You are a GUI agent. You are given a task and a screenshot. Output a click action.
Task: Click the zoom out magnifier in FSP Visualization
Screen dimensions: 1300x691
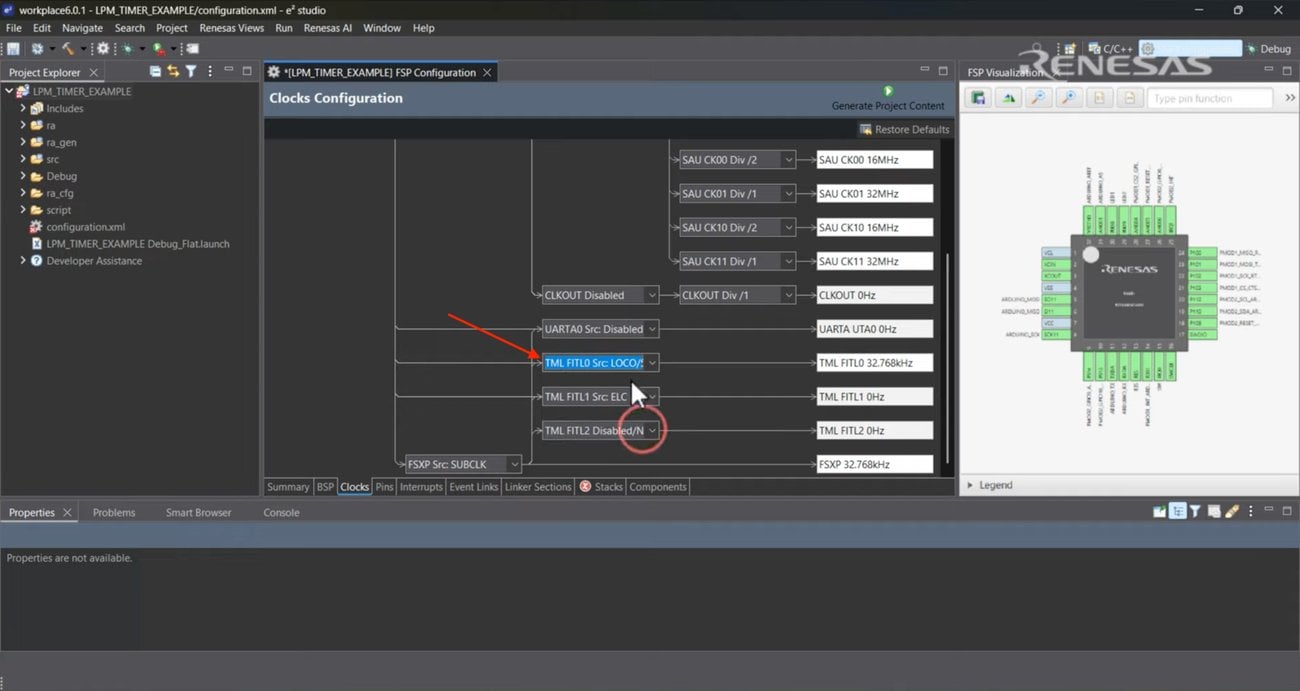point(1039,98)
